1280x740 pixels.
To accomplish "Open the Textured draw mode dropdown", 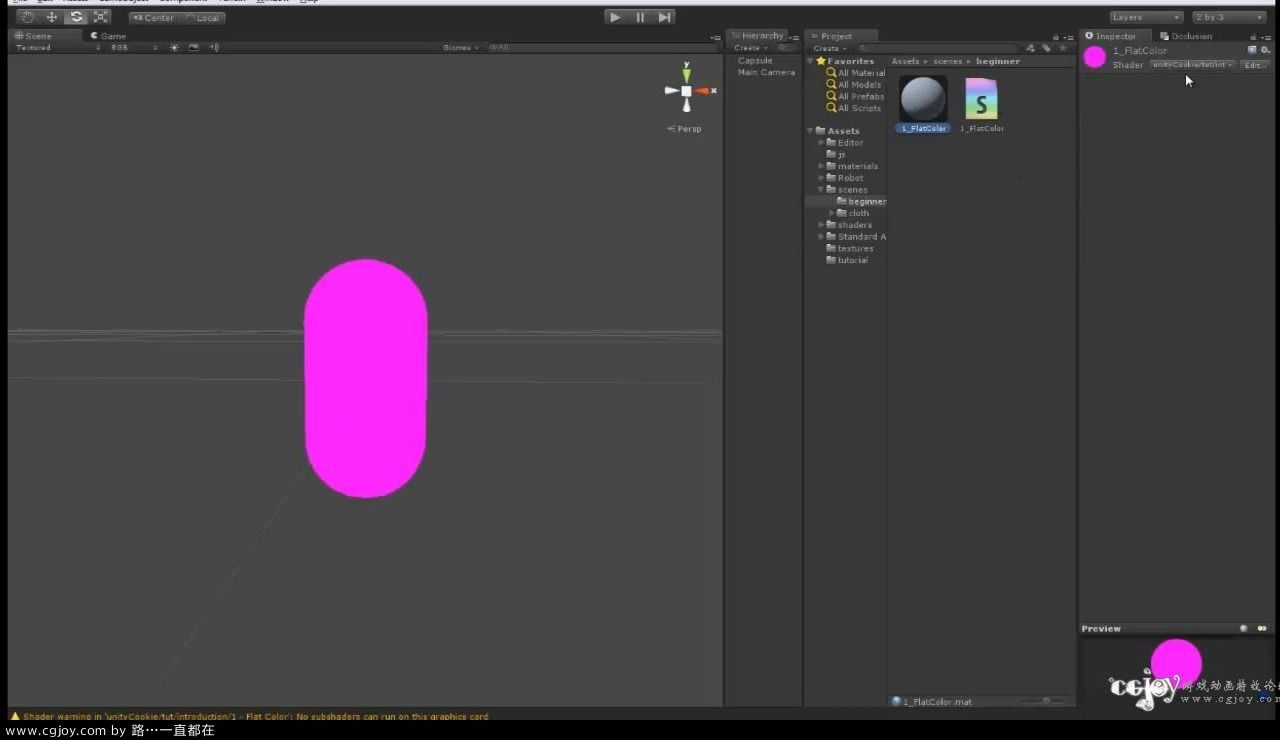I will 57,47.
